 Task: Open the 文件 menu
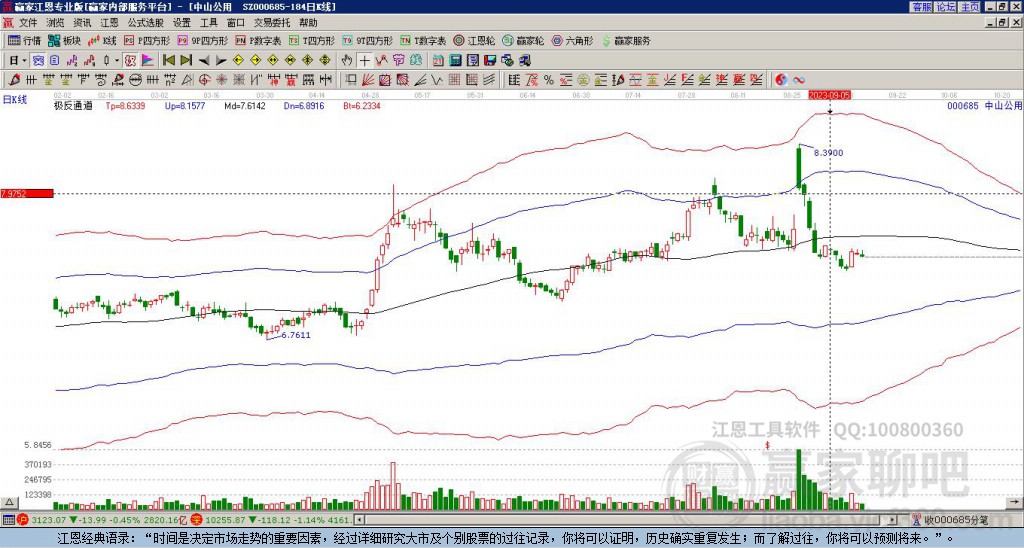point(28,23)
